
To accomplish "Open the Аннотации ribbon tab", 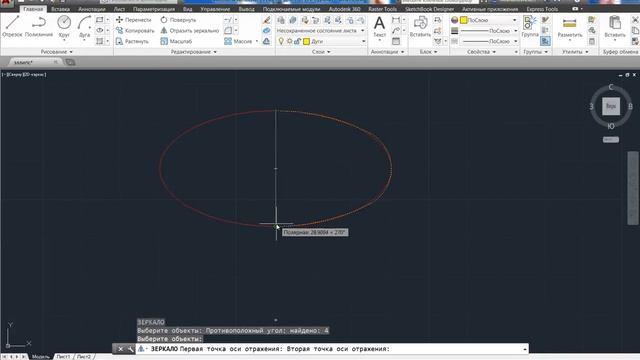I will (91, 9).
